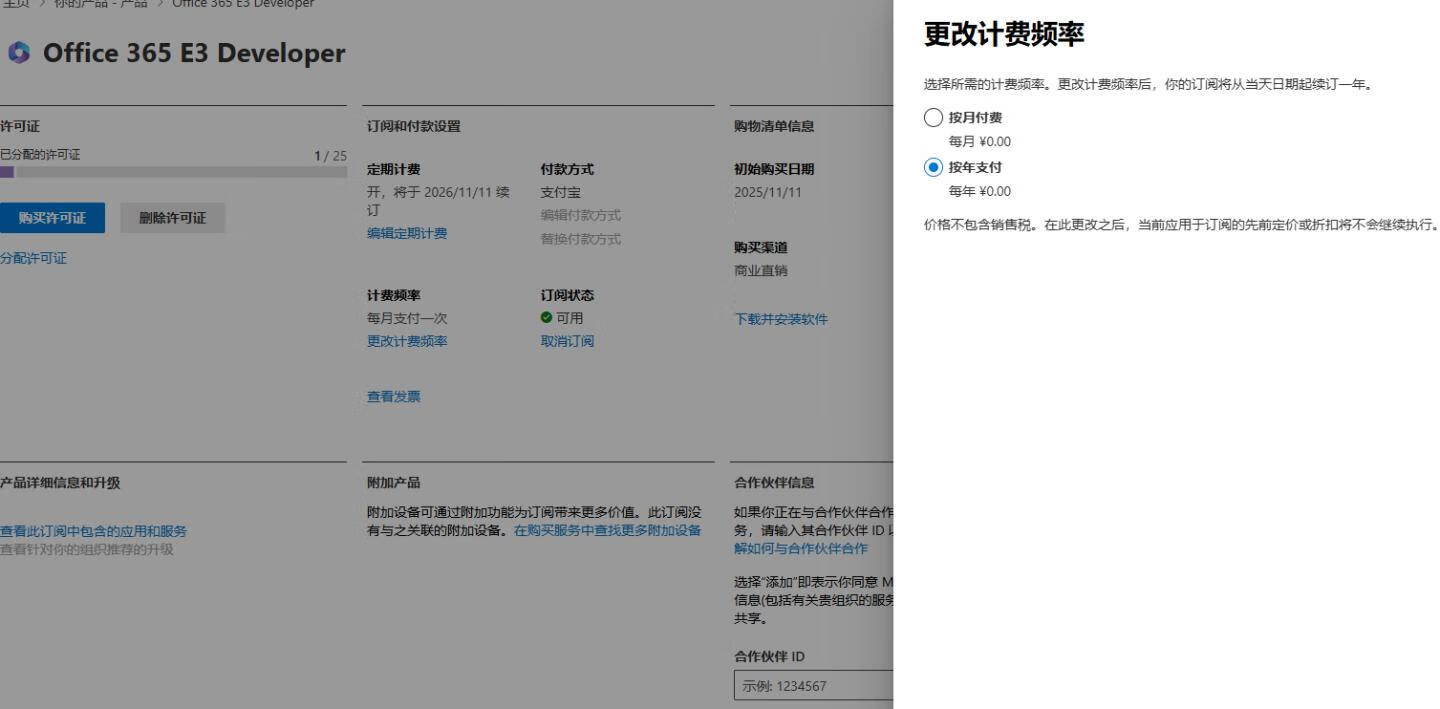
Task: Click the 查看针对你的组织推荐的升级 link
Action: 86,549
